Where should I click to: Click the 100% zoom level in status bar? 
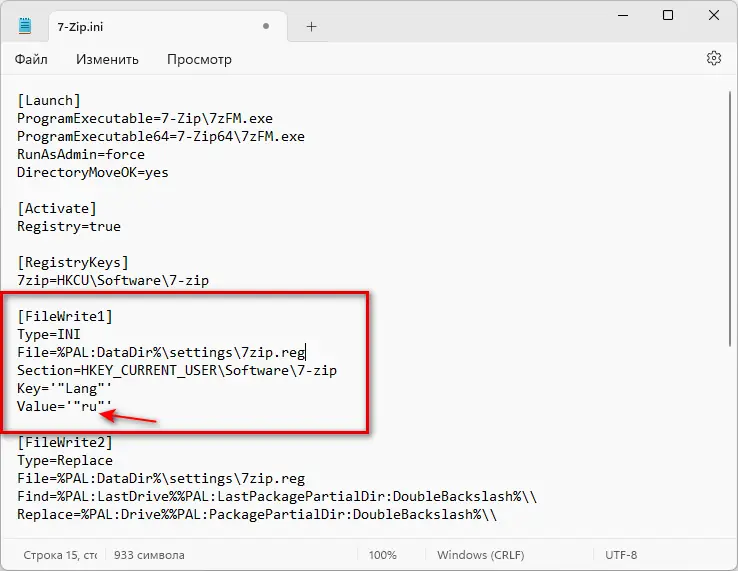tap(382, 555)
